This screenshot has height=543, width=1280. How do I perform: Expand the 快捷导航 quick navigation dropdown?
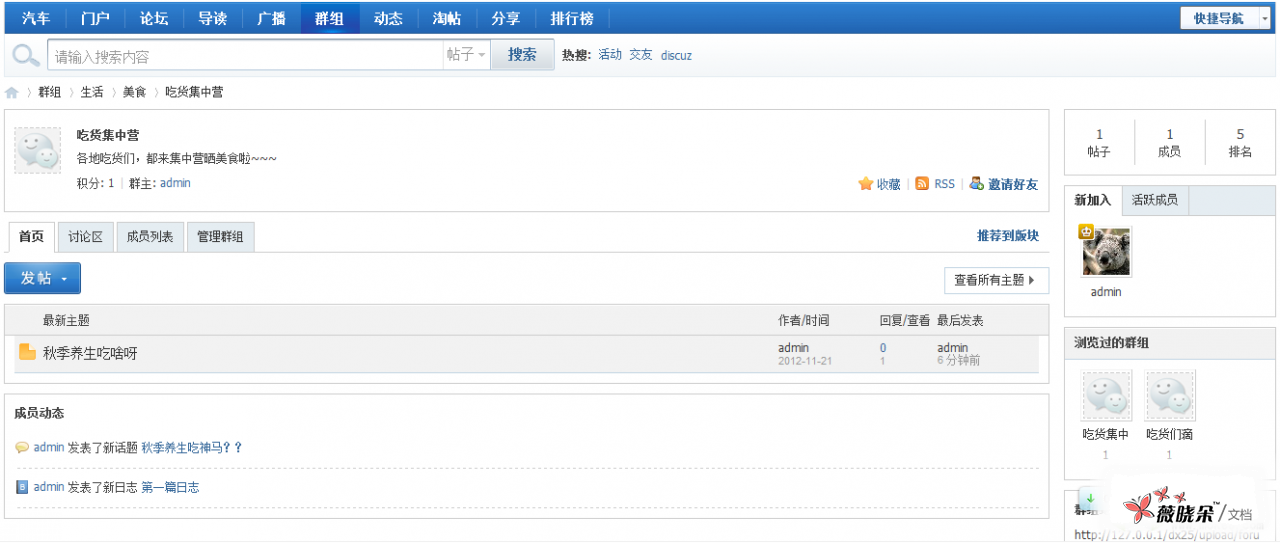(1224, 18)
